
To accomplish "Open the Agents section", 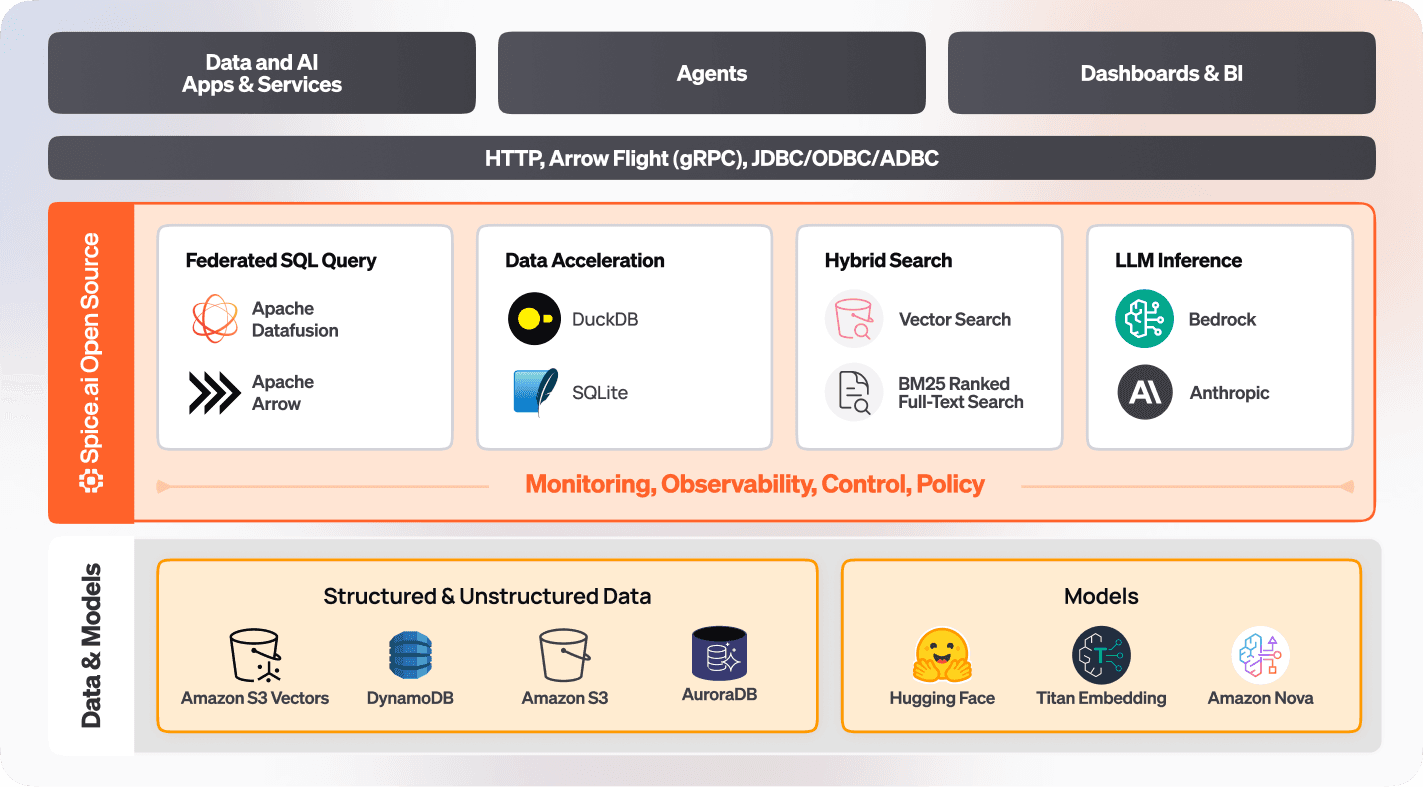I will click(x=711, y=73).
